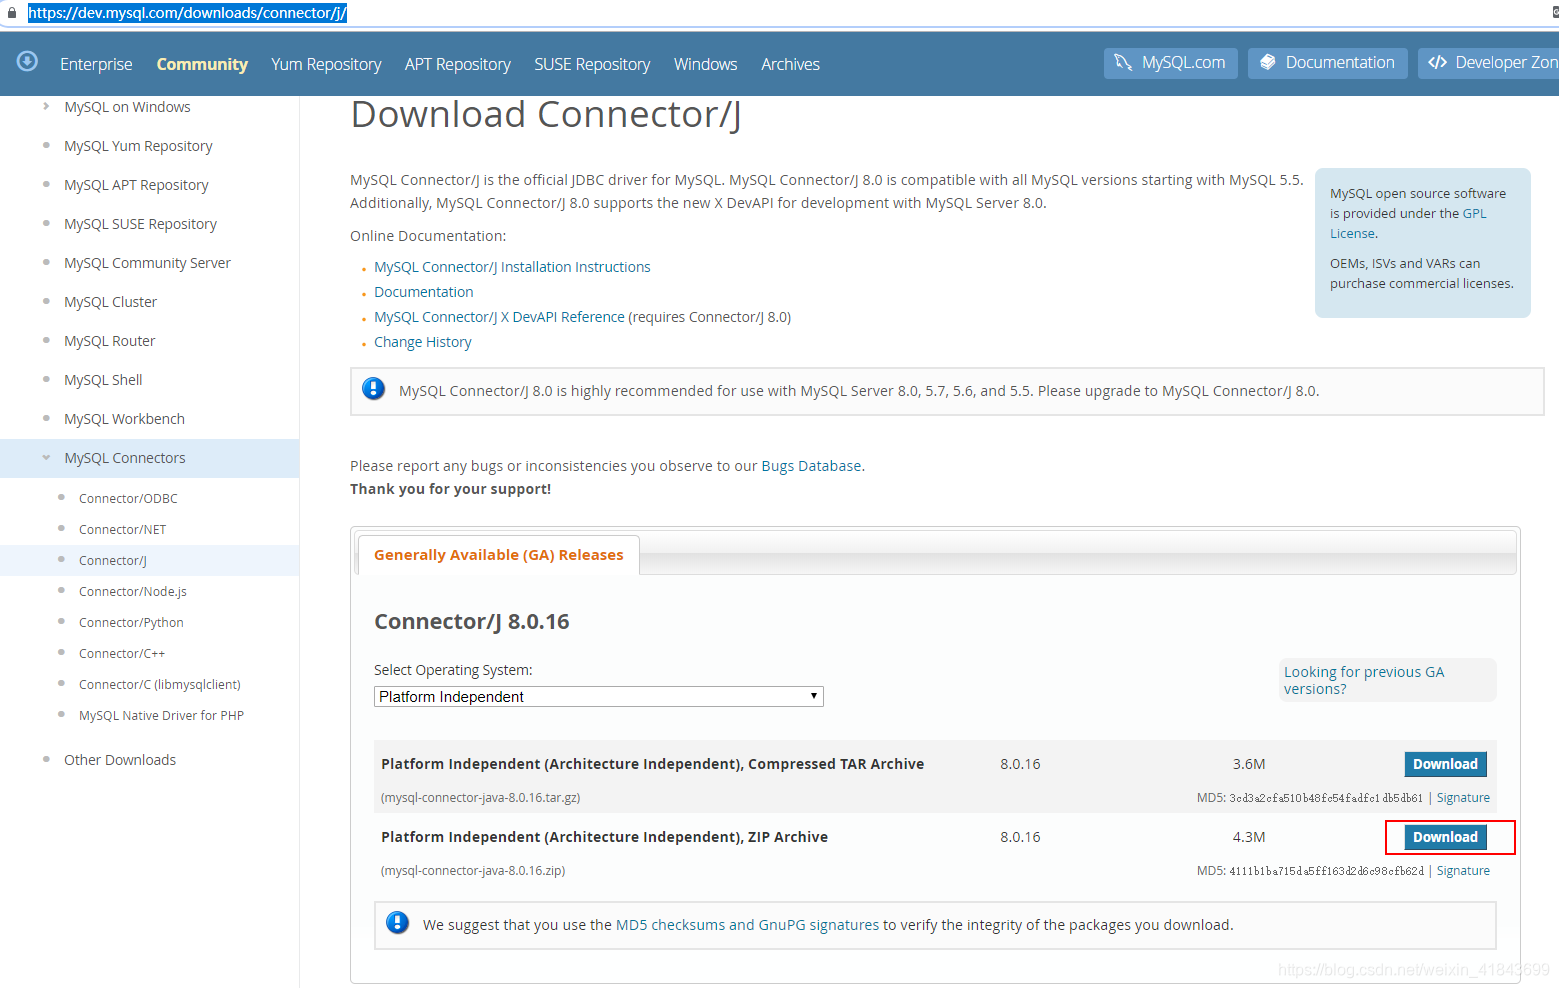Screen dimensions: 1559x988
Task: Click the Documentation book icon
Action: click(x=1267, y=62)
